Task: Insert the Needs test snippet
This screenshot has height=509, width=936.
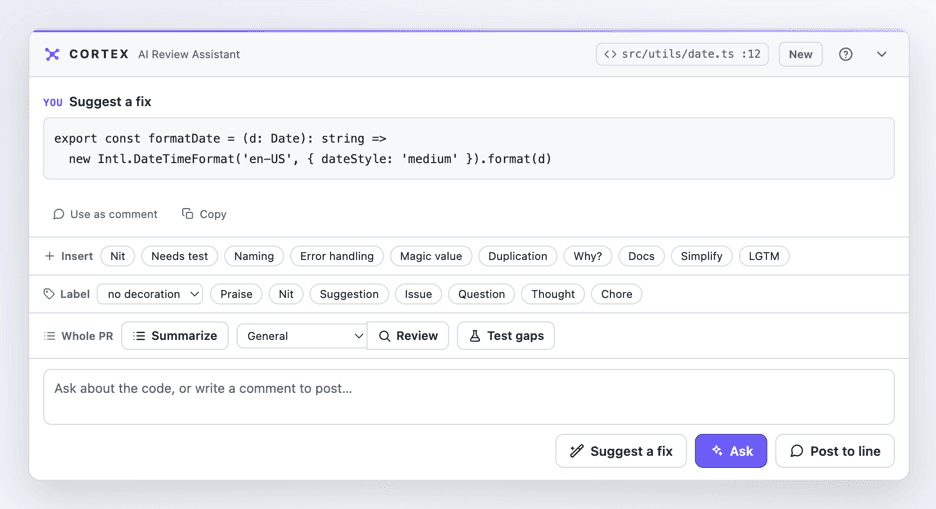Action: tap(180, 256)
